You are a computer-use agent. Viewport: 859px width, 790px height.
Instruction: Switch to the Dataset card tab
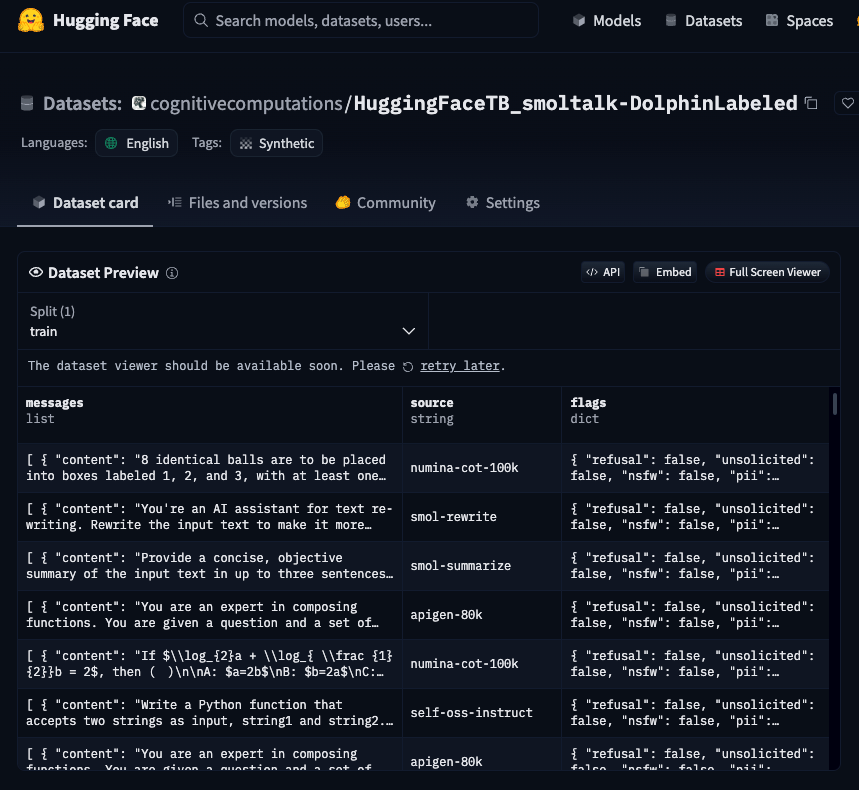coord(85,203)
